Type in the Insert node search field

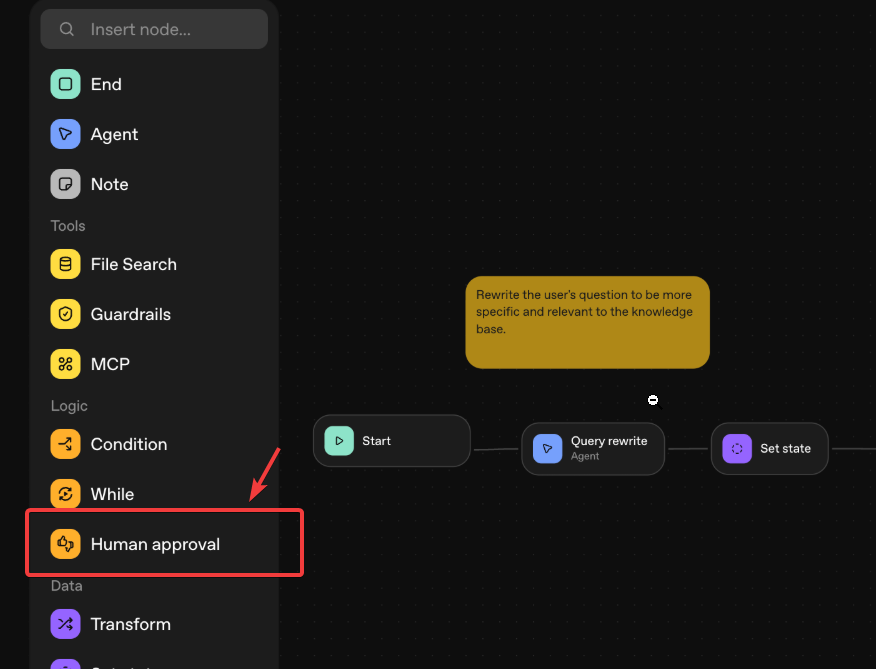(x=170, y=29)
